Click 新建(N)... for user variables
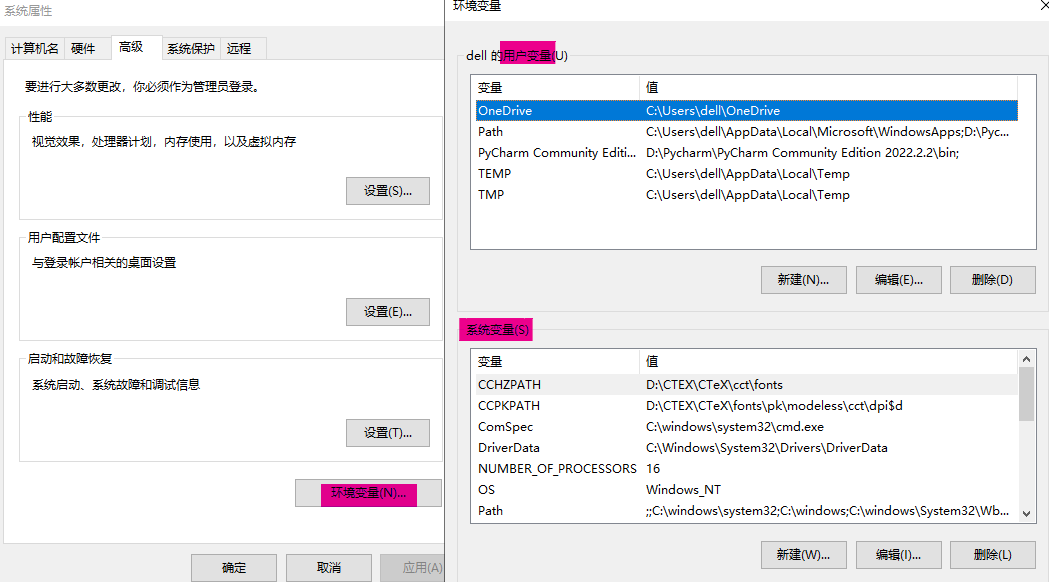This screenshot has width=1049, height=582. pyautogui.click(x=803, y=280)
